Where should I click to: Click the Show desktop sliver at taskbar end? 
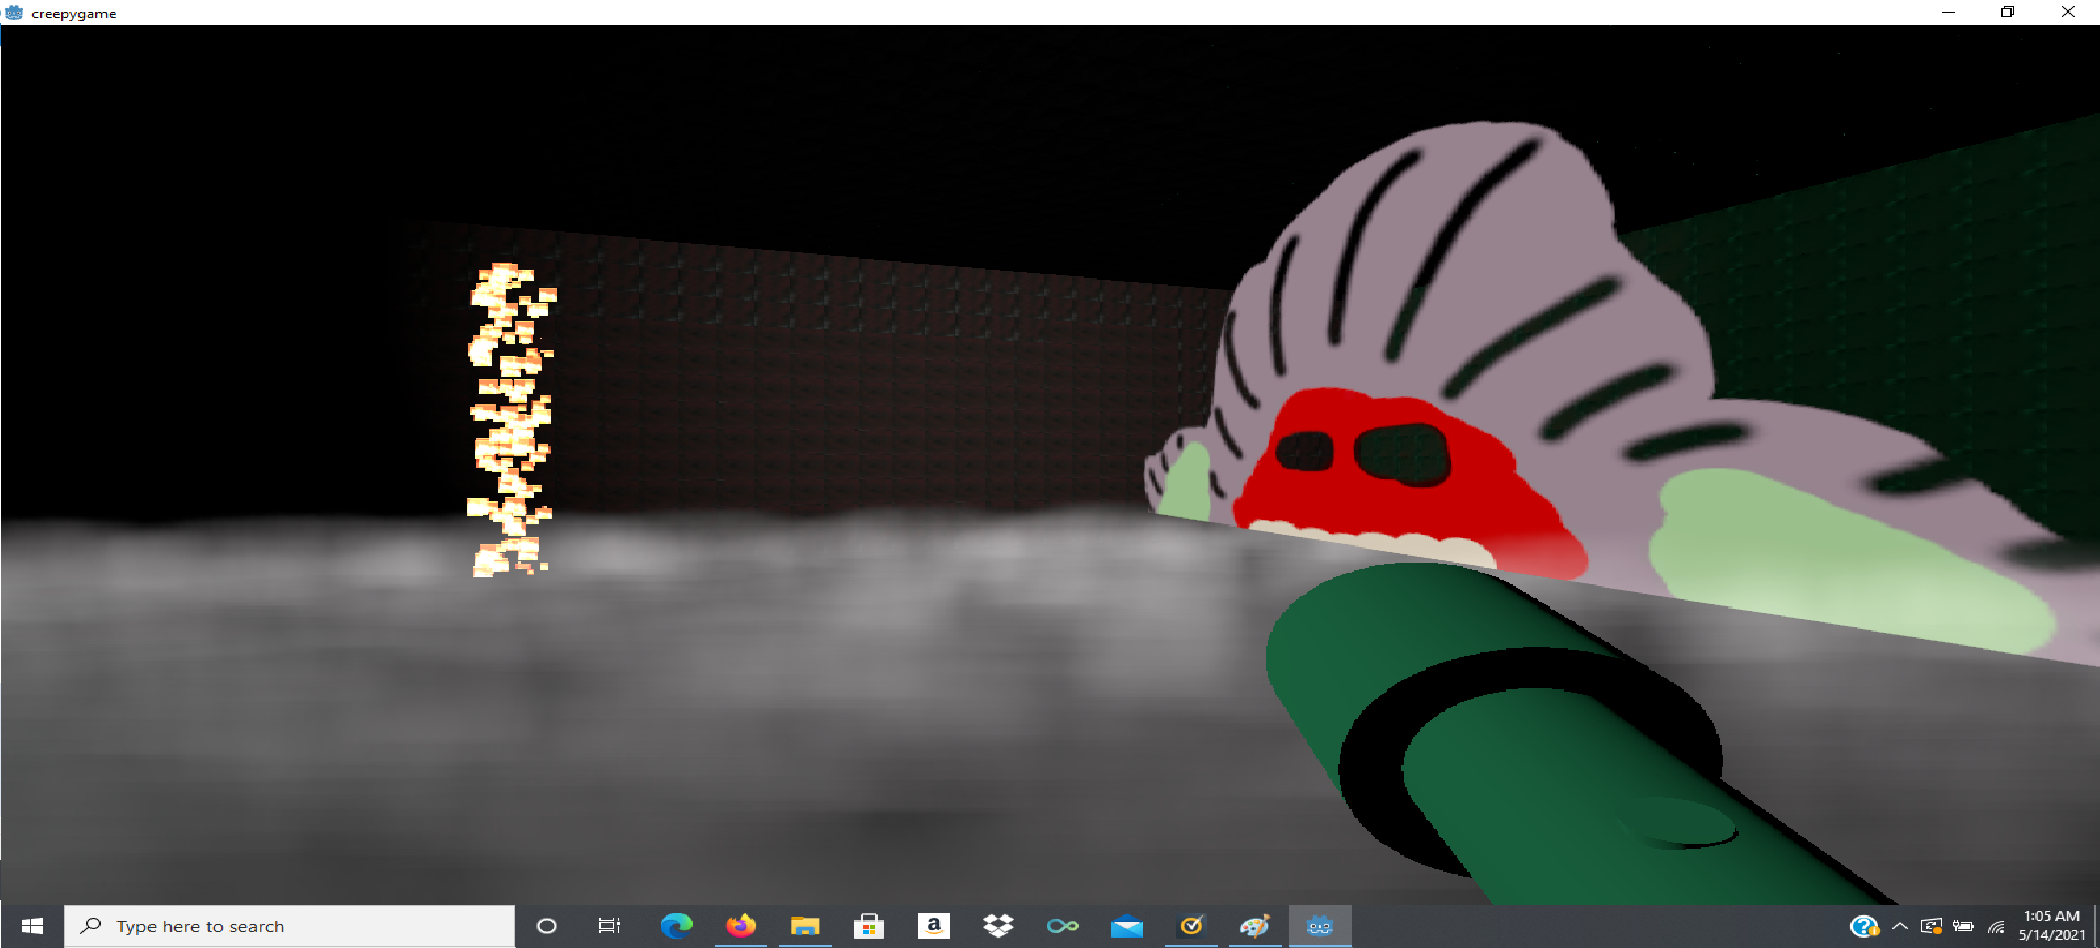click(2096, 926)
